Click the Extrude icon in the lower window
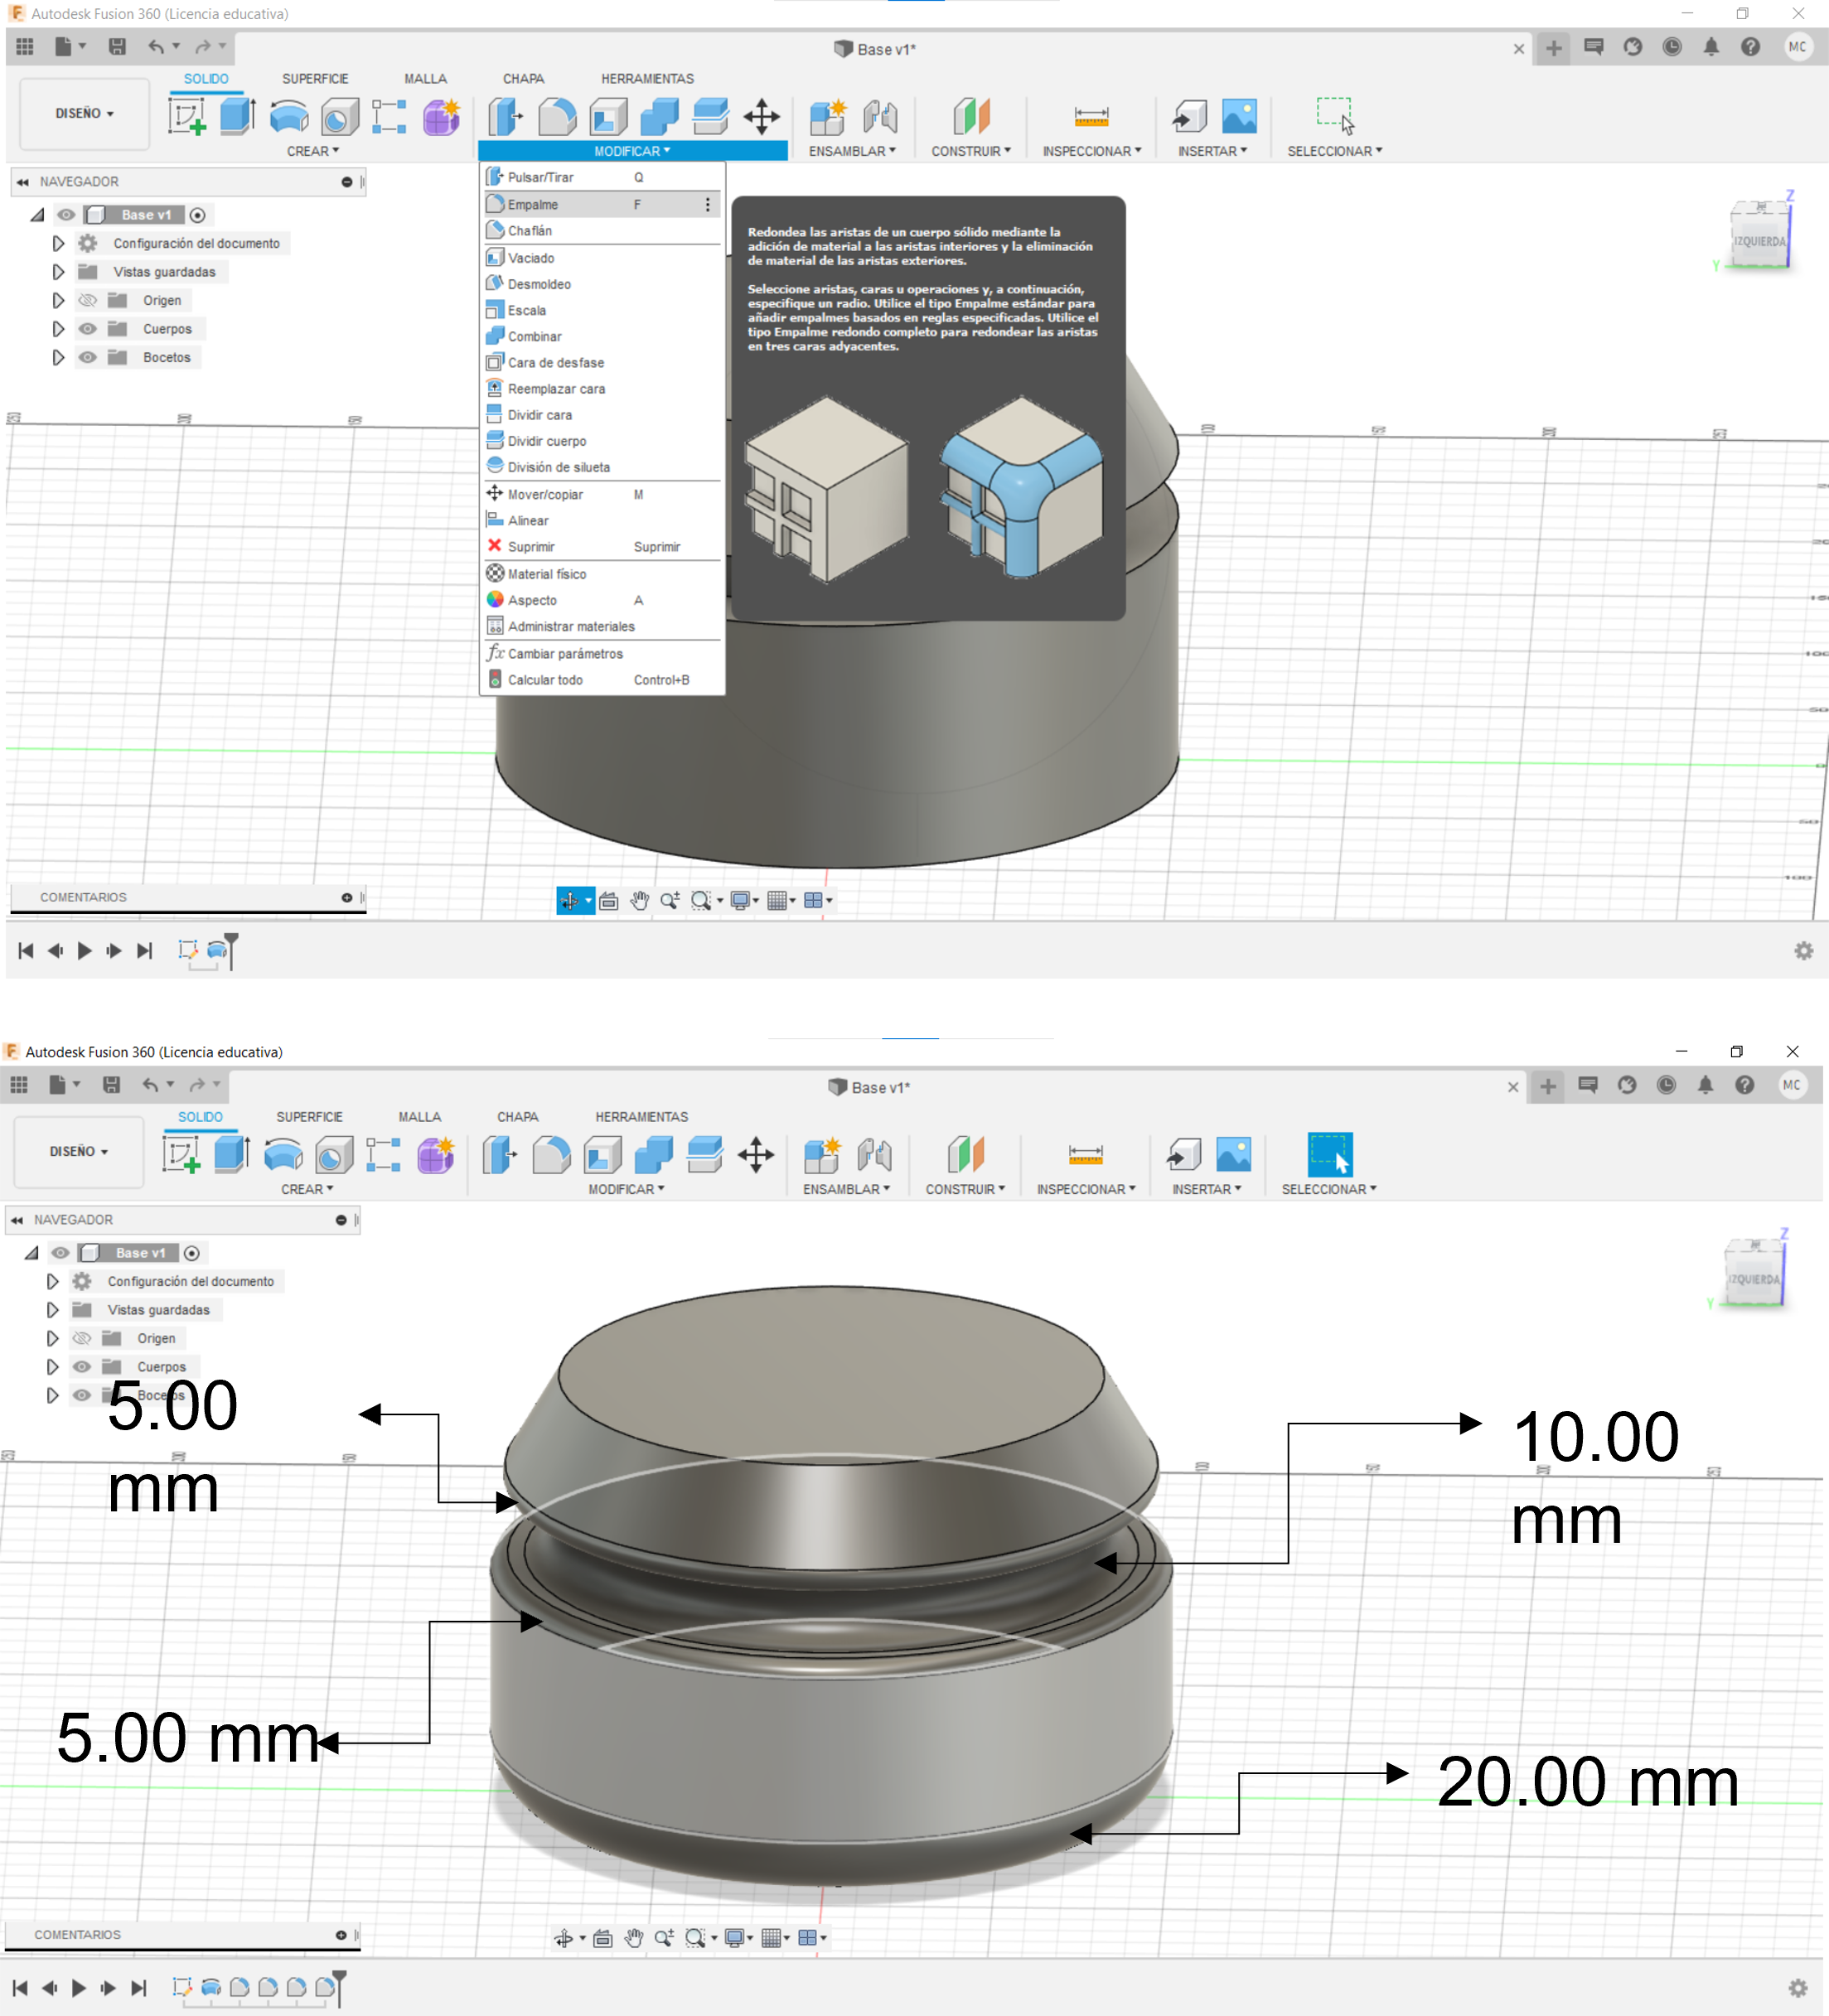Viewport: 1829px width, 2016px height. [232, 1155]
